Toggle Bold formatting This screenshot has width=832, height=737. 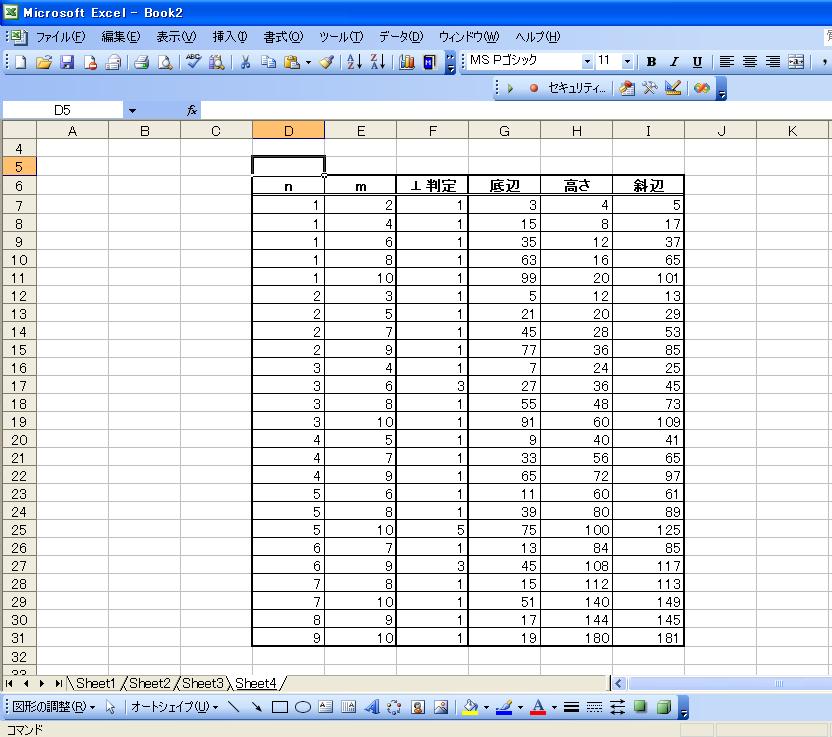651,62
